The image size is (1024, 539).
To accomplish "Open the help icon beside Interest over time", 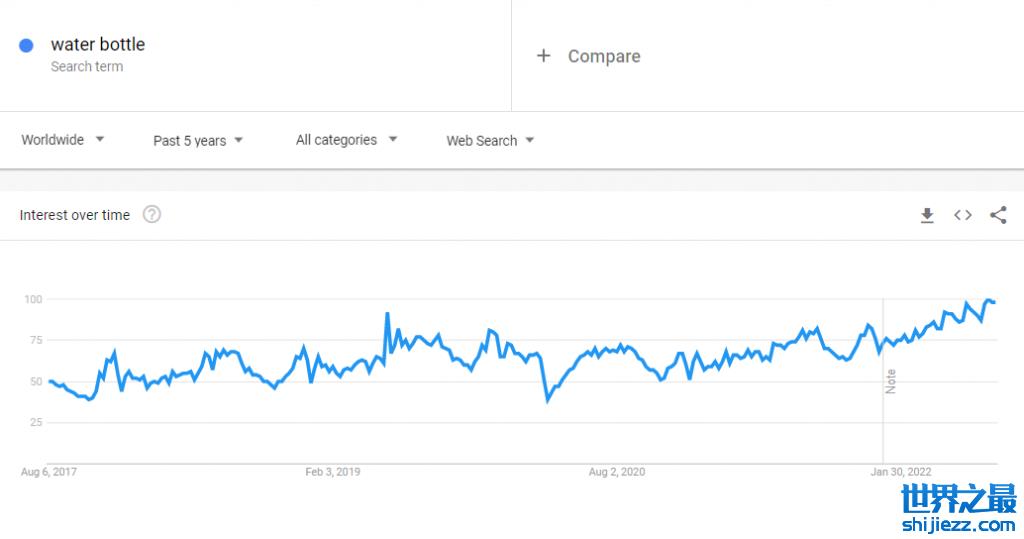I will [x=152, y=214].
